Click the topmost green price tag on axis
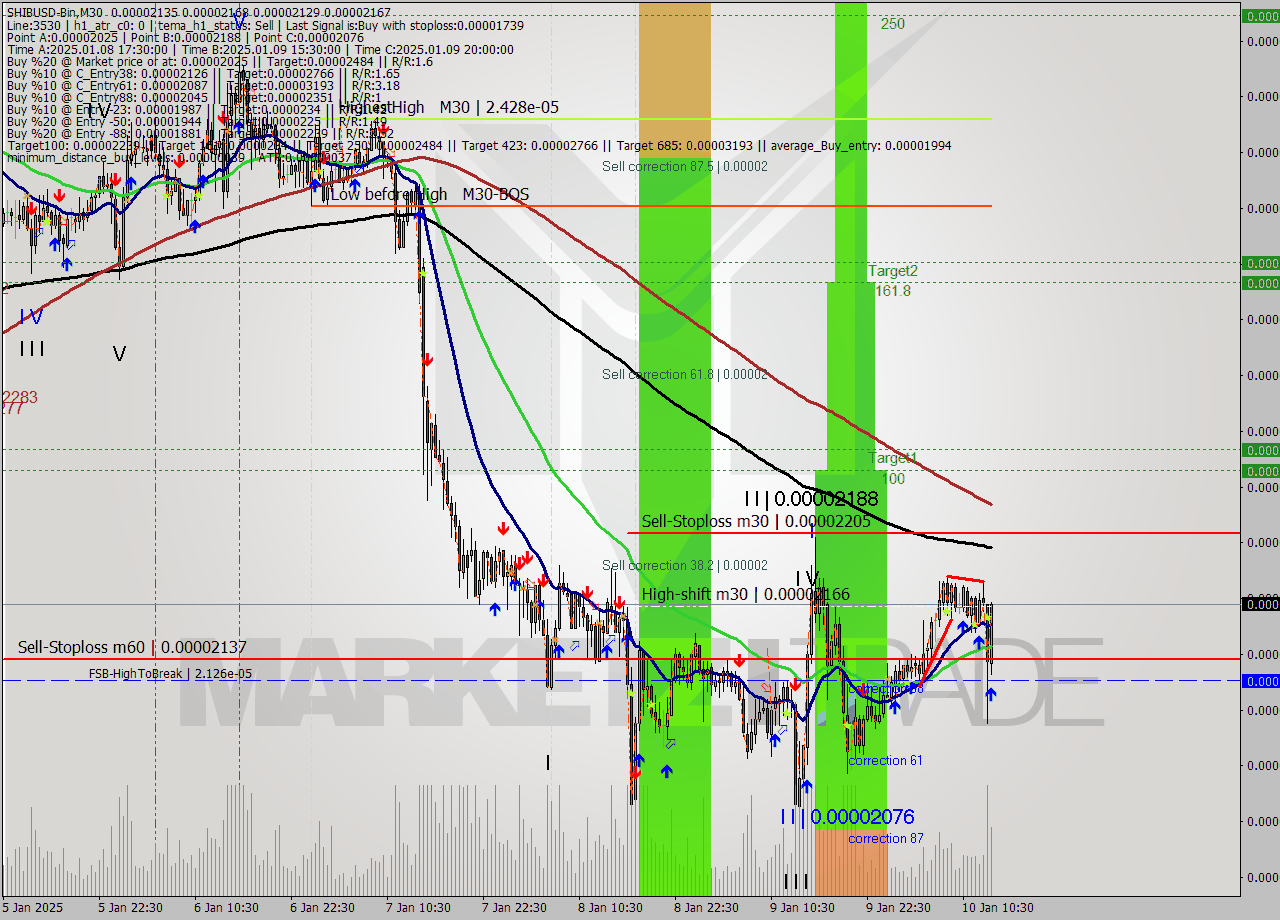This screenshot has width=1280, height=920. click(x=1260, y=16)
